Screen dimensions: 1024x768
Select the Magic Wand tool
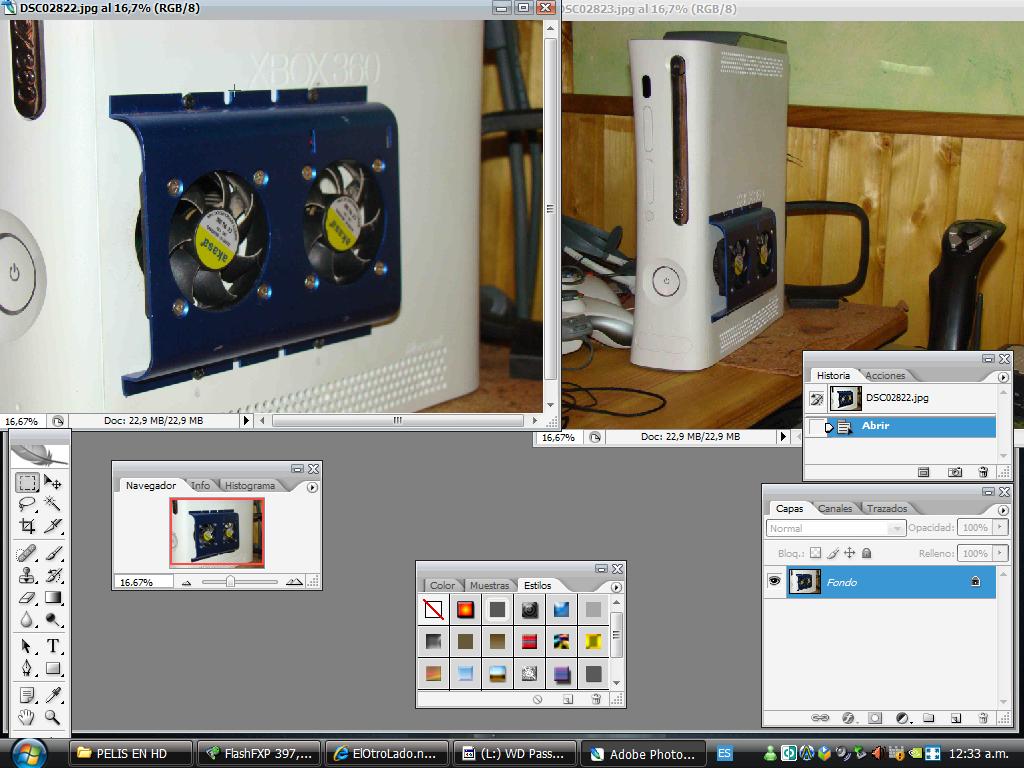pyautogui.click(x=53, y=504)
